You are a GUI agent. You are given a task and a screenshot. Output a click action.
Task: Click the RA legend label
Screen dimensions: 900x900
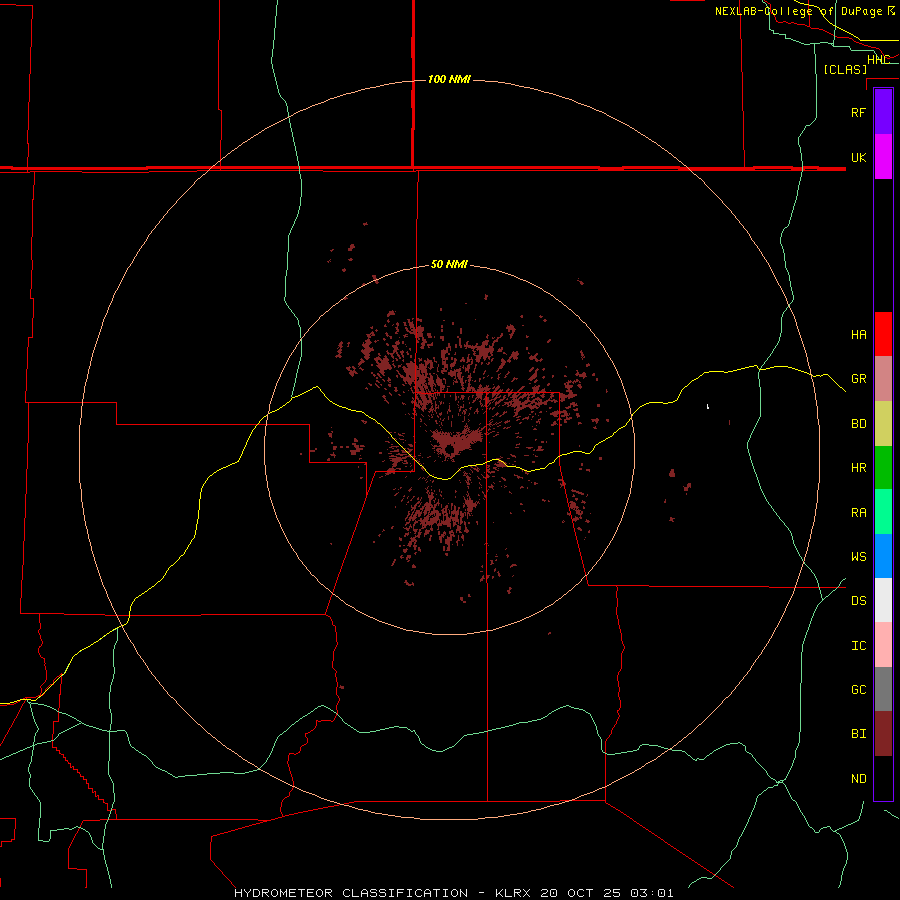[858, 513]
